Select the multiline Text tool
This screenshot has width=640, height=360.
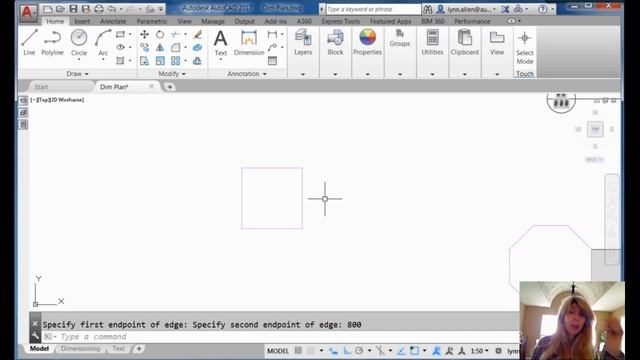click(220, 42)
